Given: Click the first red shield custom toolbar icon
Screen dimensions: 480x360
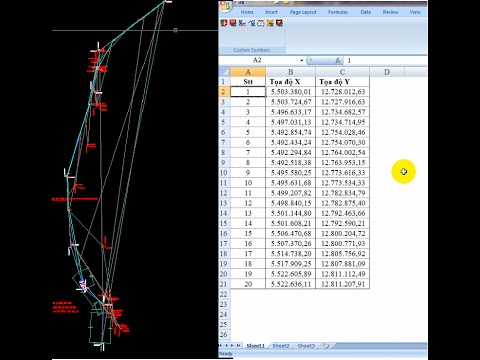Looking at the screenshot, I should tap(224, 23).
